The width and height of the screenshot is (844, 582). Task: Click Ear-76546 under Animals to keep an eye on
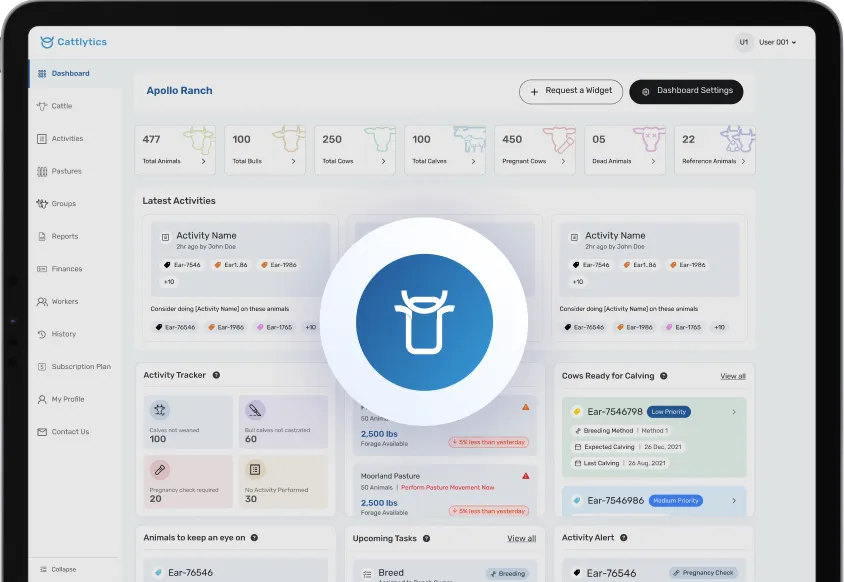pos(190,573)
